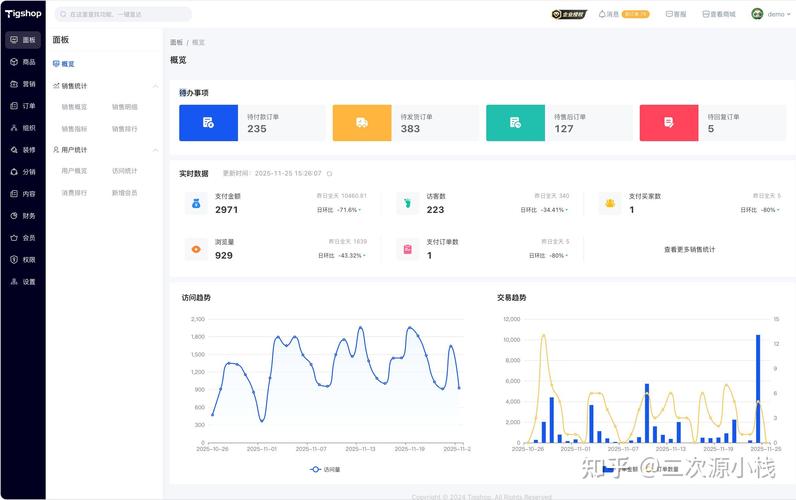
Task: Click the blue 待付款订单 card icon
Action: coord(208,122)
